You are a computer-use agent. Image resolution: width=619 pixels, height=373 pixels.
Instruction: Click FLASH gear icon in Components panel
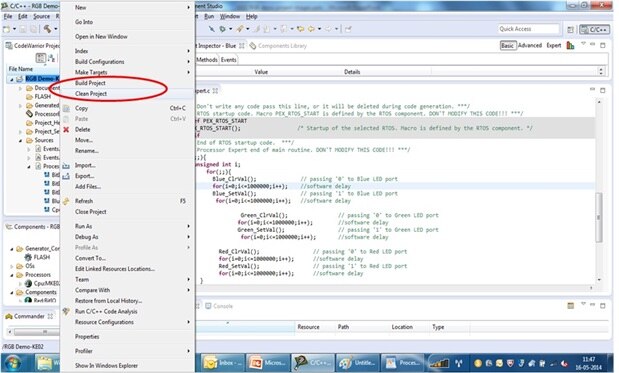(x=28, y=257)
